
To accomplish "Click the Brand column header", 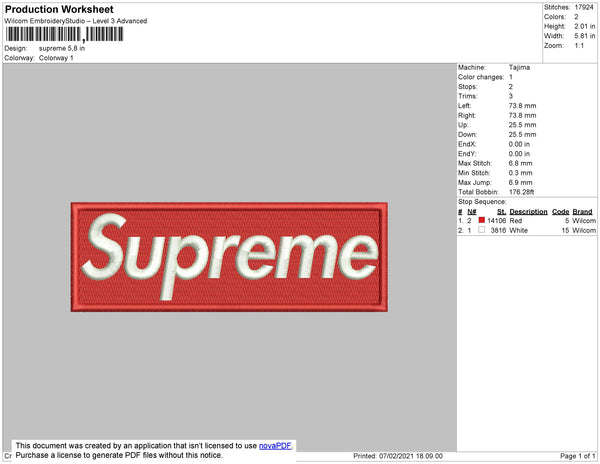I will [582, 212].
